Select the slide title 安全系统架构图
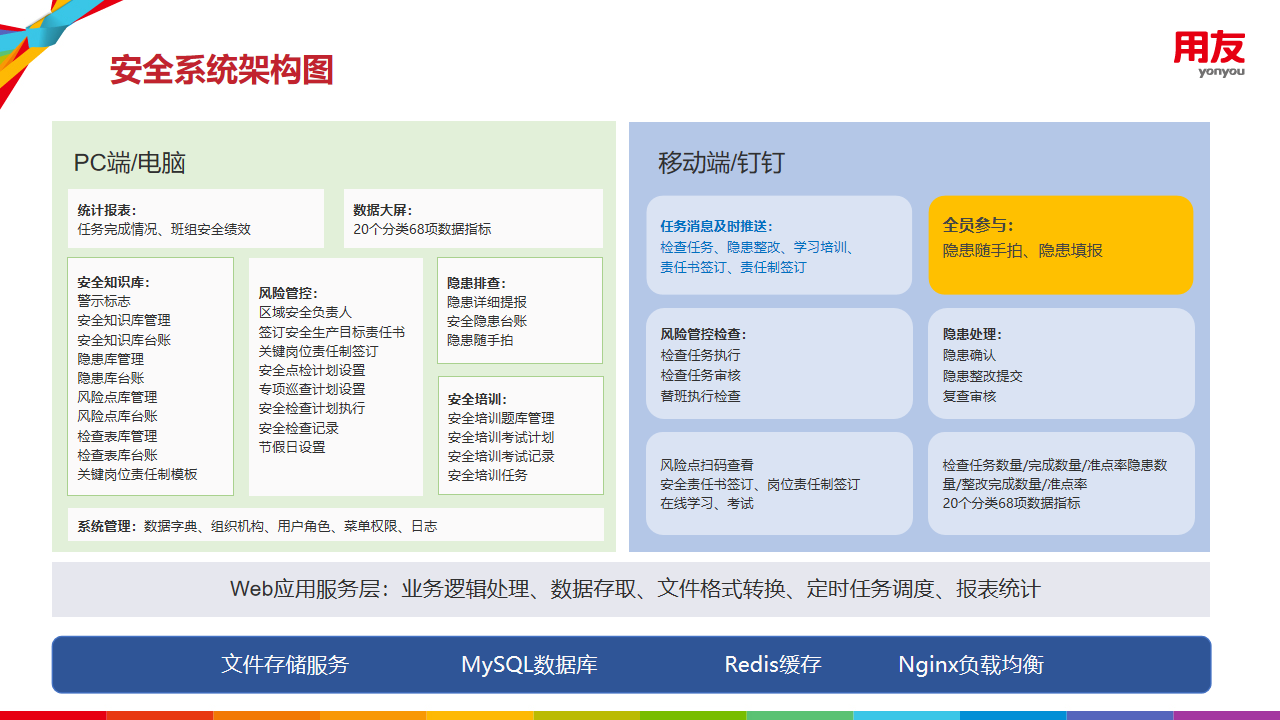The width and height of the screenshot is (1280, 720). click(221, 70)
